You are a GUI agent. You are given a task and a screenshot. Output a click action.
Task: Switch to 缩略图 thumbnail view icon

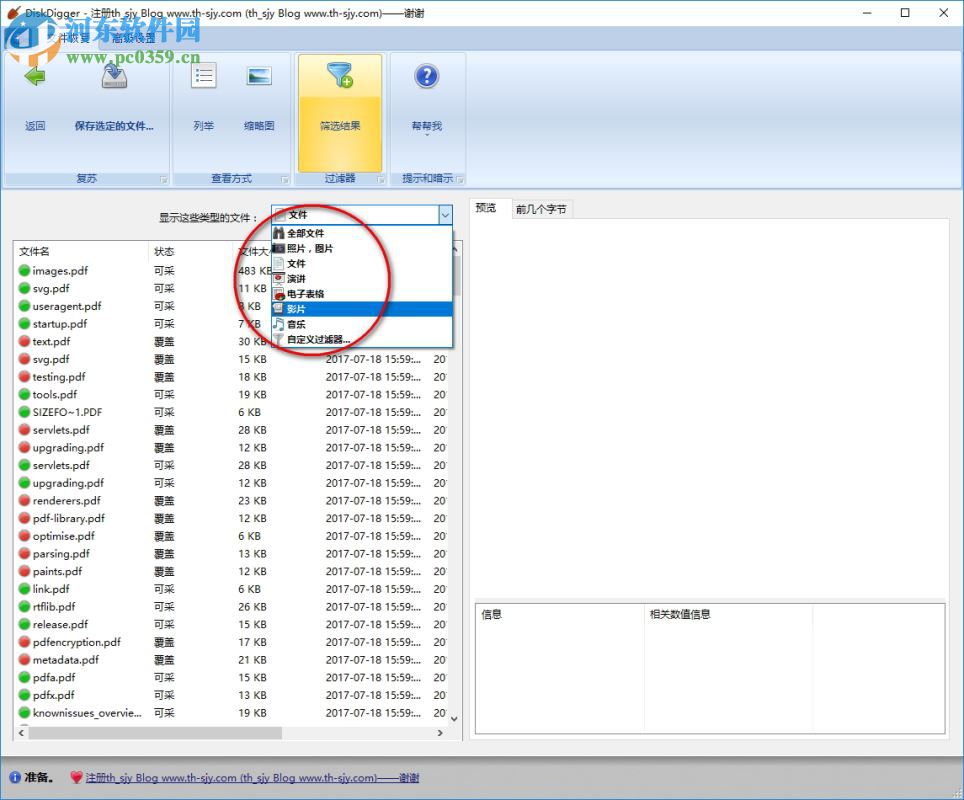point(259,77)
